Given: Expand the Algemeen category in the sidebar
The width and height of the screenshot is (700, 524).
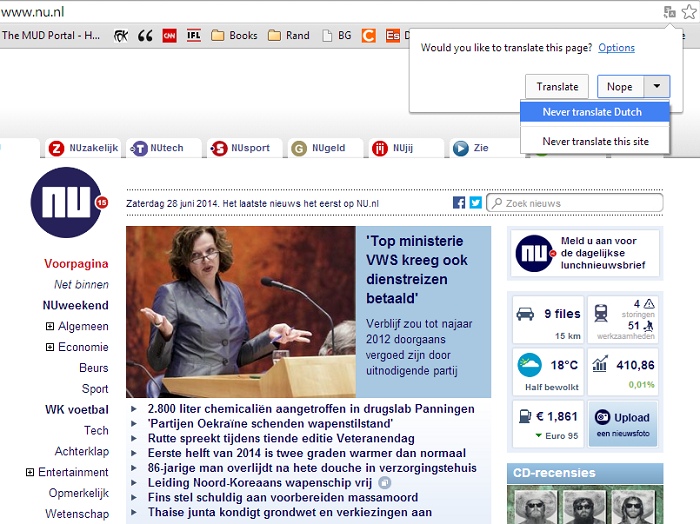Looking at the screenshot, I should 50,326.
